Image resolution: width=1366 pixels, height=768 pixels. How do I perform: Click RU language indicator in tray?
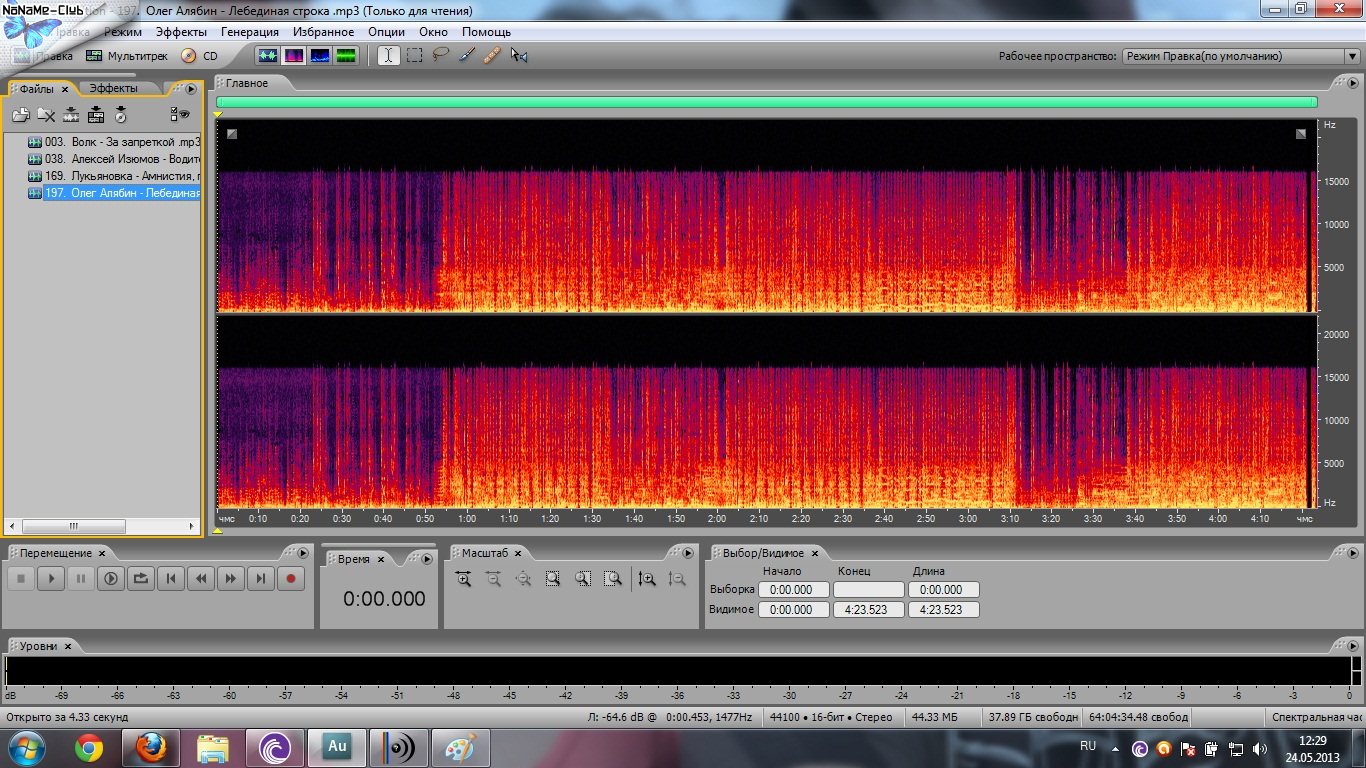(1088, 746)
